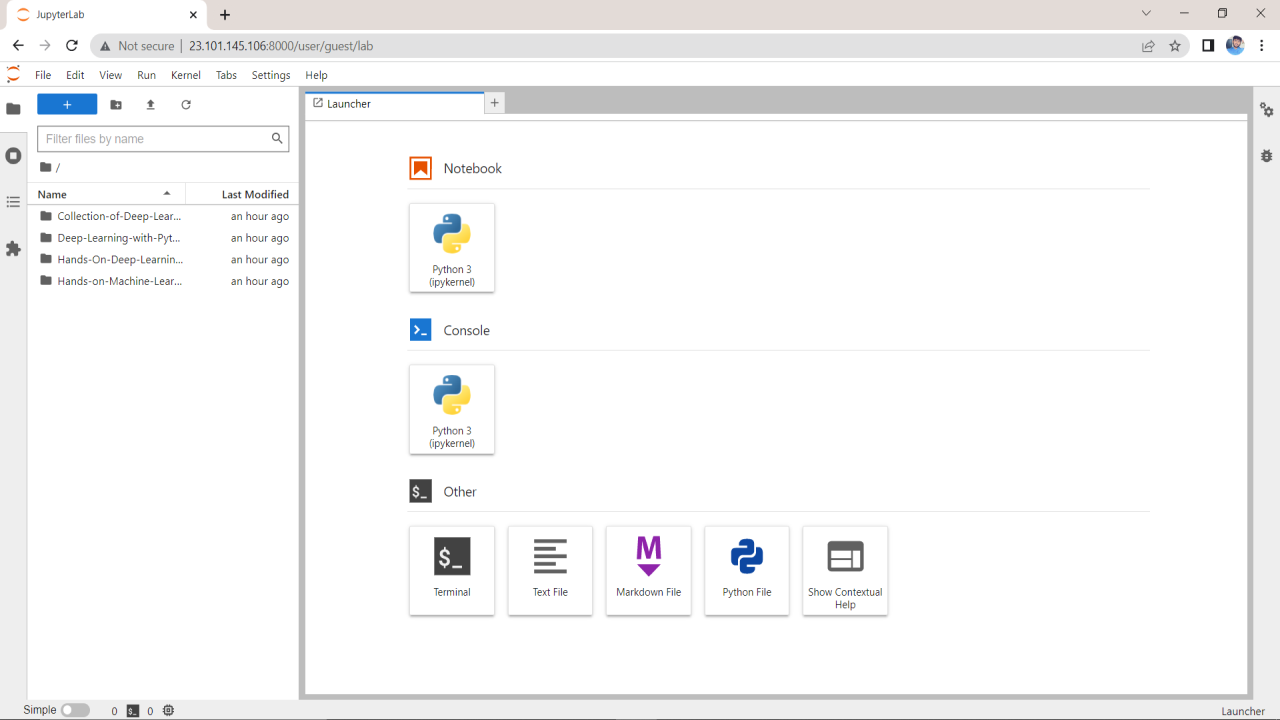The width and height of the screenshot is (1280, 720).
Task: Sort files by Name column
Action: click(x=106, y=194)
